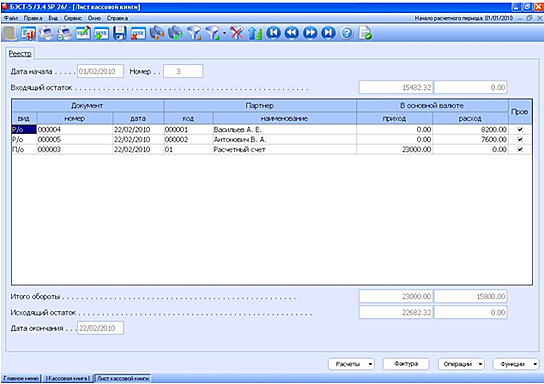Screen dimensions: 544x384
Task: Click the наименование column header
Action: pos(284,118)
